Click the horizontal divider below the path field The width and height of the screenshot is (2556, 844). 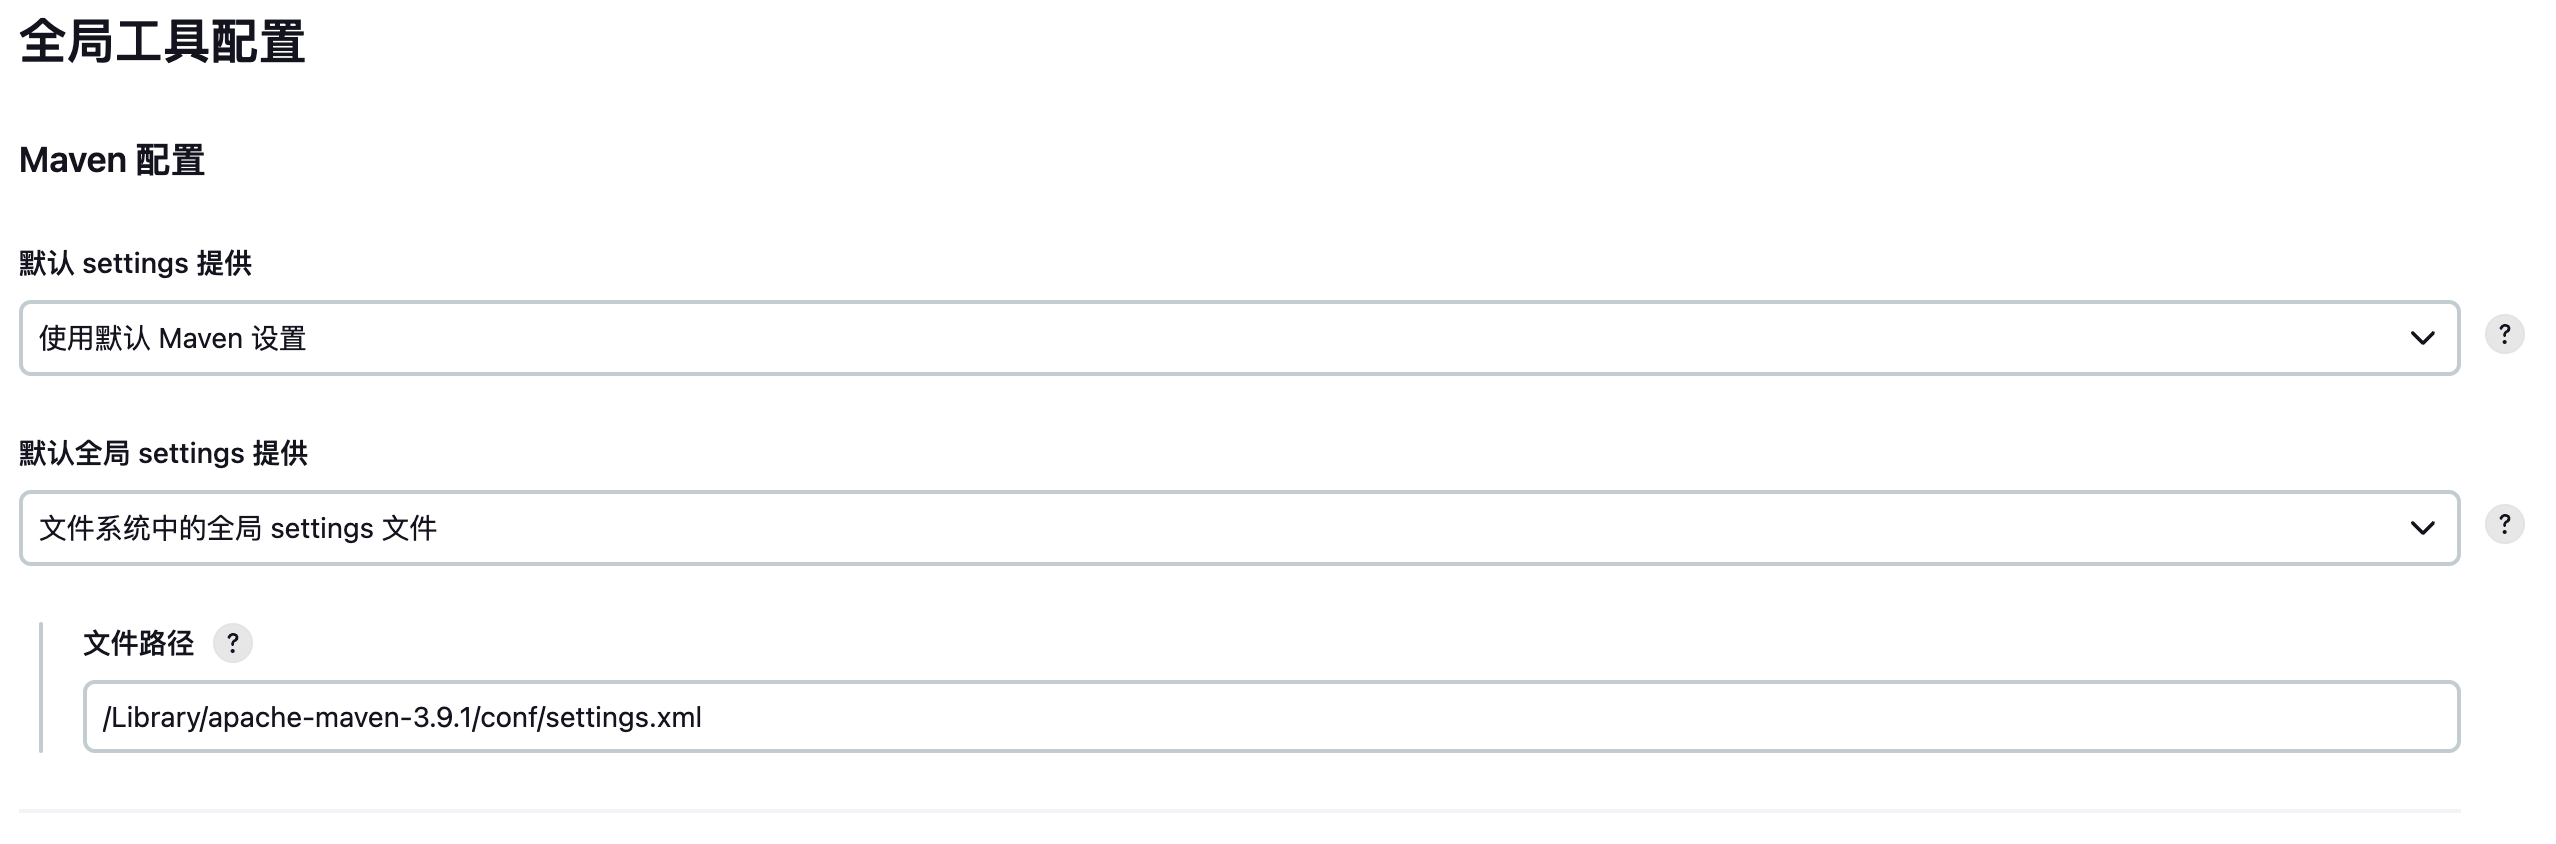coord(1238,810)
